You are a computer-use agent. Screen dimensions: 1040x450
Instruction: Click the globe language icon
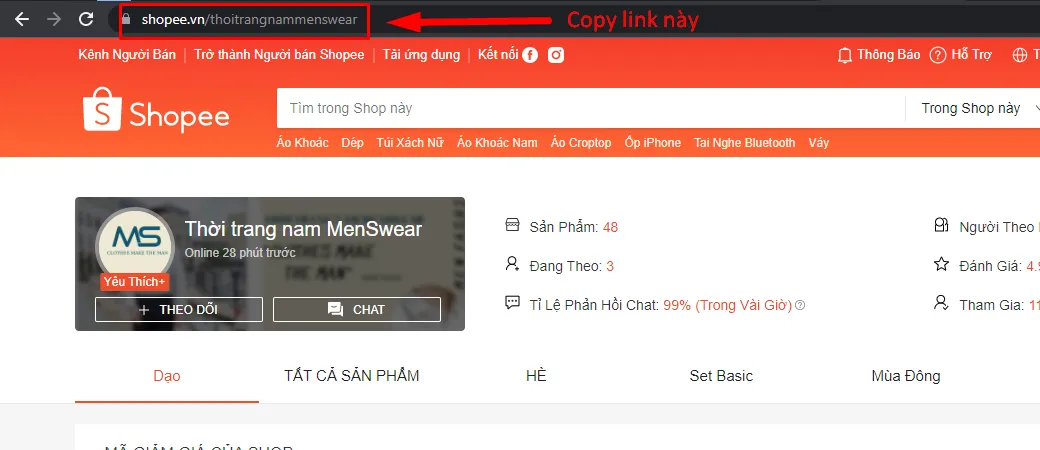1020,55
